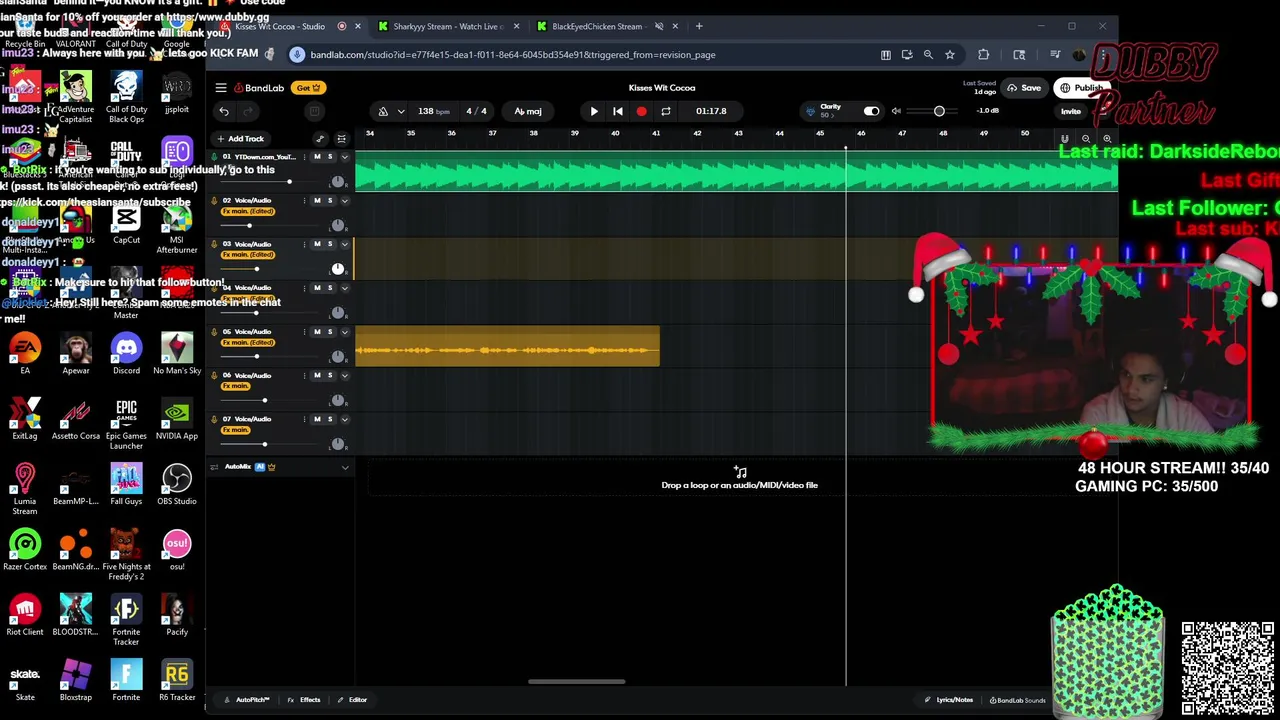1280x720 pixels.
Task: Mute master output via speaker icon
Action: click(896, 111)
